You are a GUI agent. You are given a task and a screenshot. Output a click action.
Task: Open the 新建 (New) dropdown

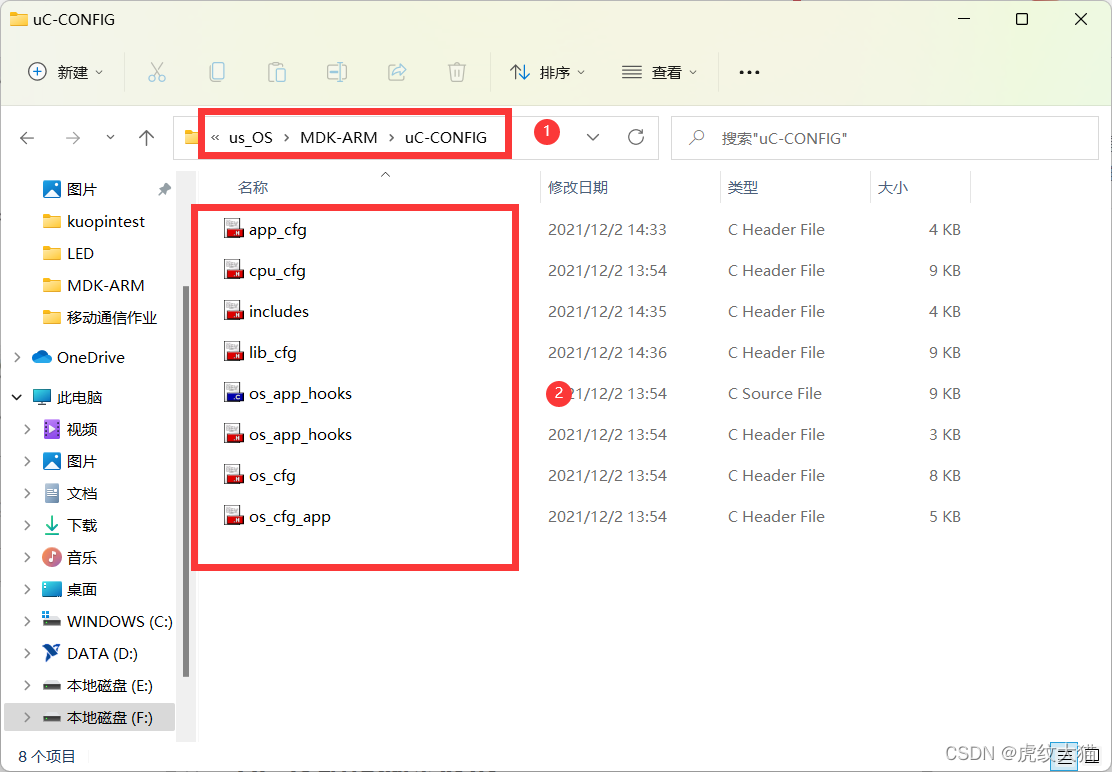pos(65,72)
